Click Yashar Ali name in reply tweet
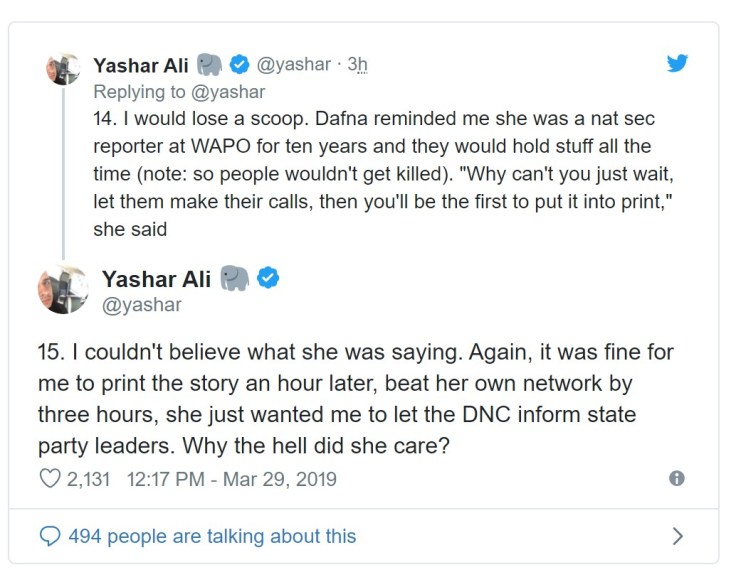This screenshot has width=736, height=577. pos(140,65)
